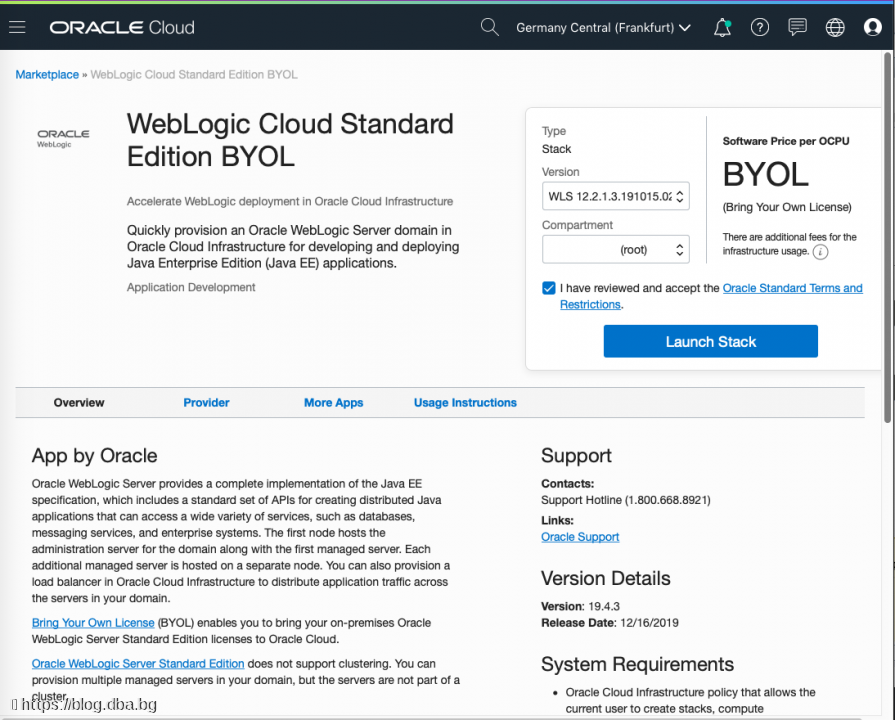
Task: Switch to the Provider tab
Action: point(206,403)
